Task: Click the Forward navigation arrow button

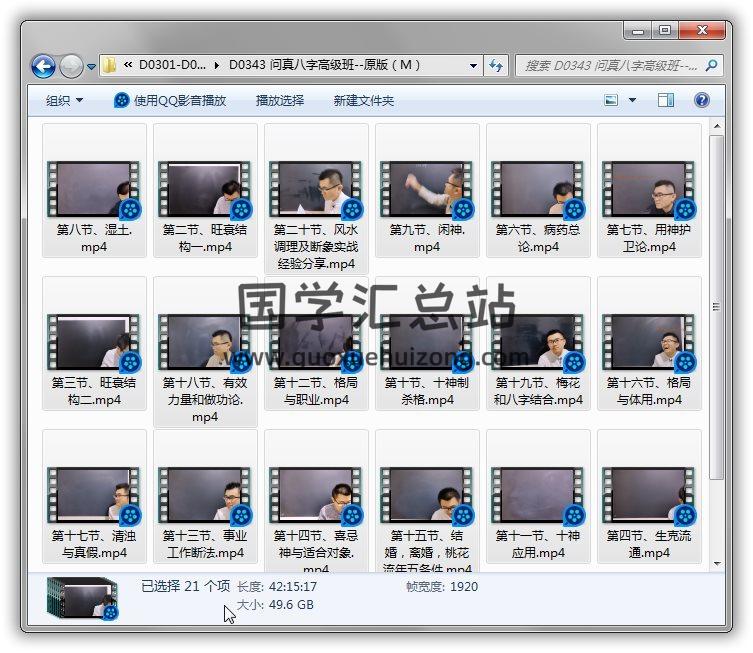Action: coord(71,67)
